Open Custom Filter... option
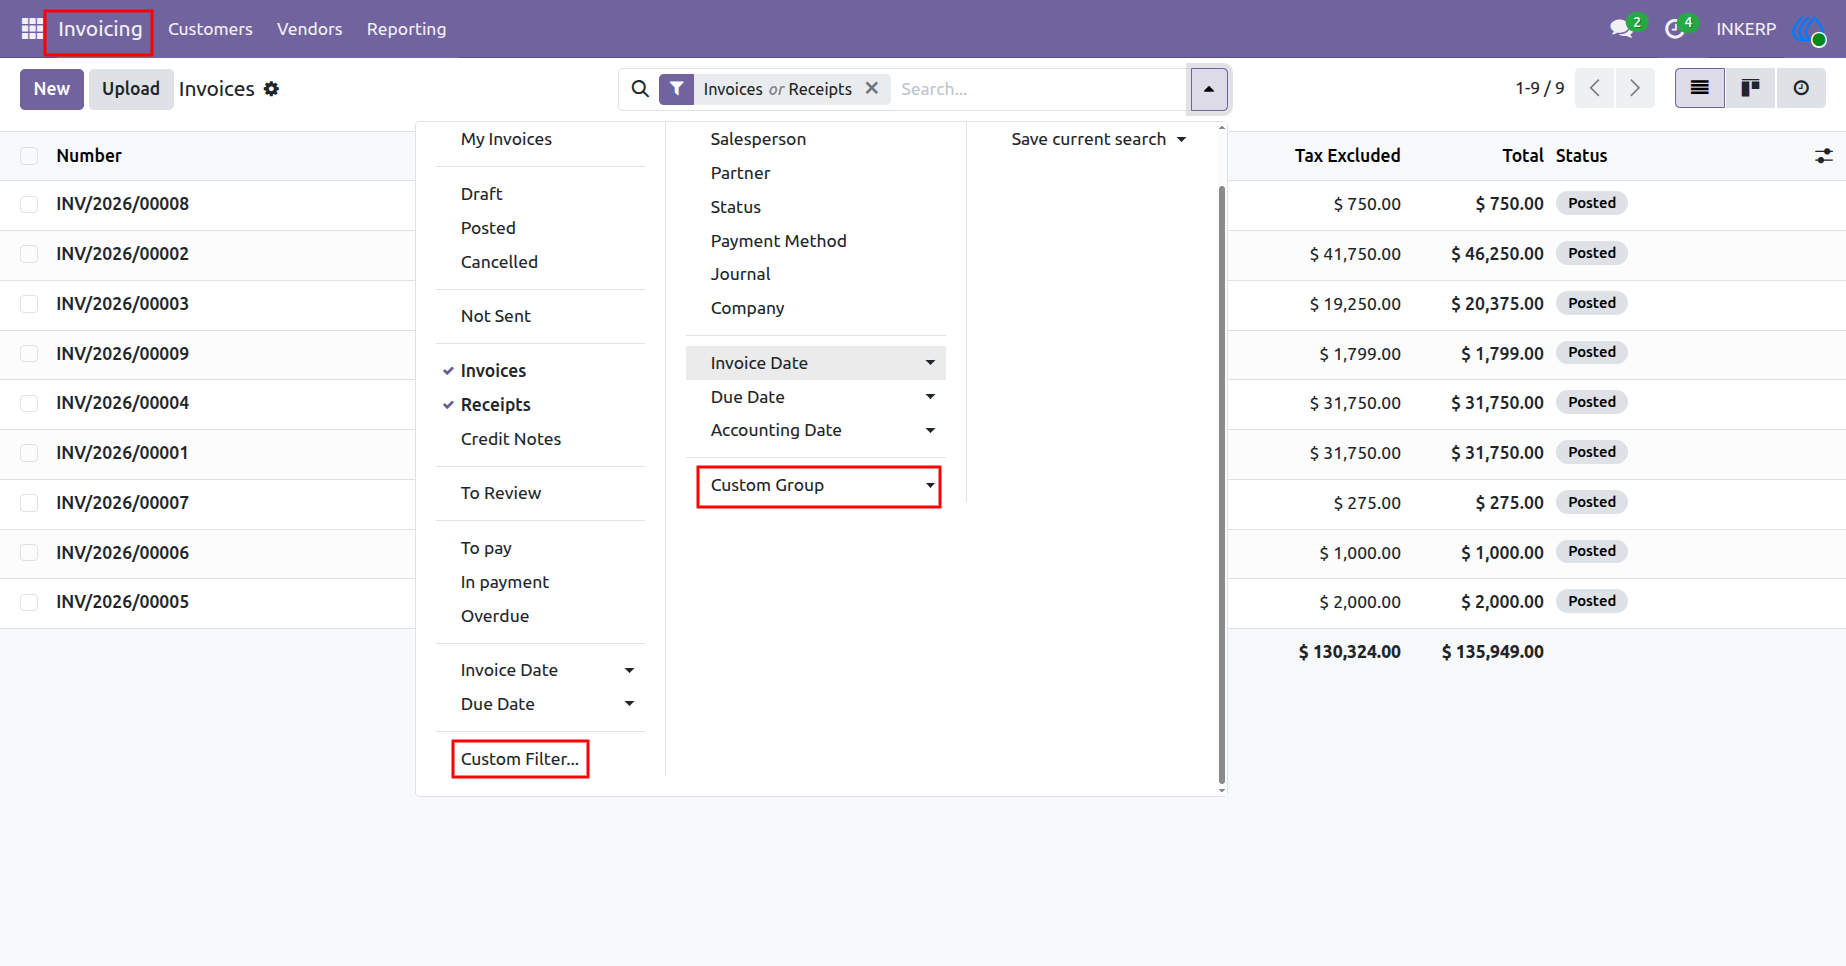1846x966 pixels. tap(520, 759)
